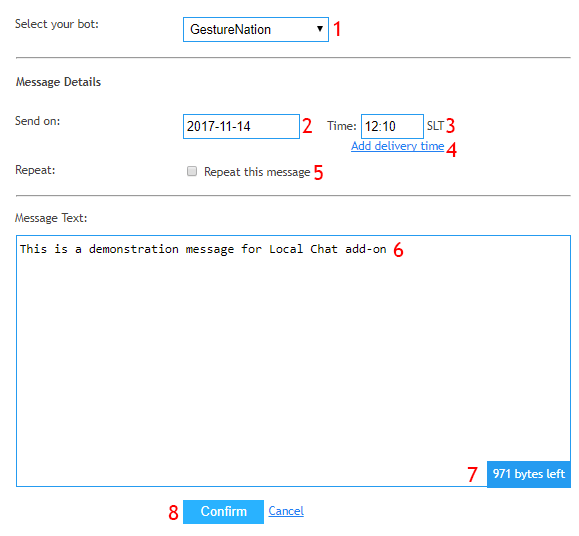Click the Send on date field 2017-11-14
The height and width of the screenshot is (536, 579).
(x=241, y=127)
